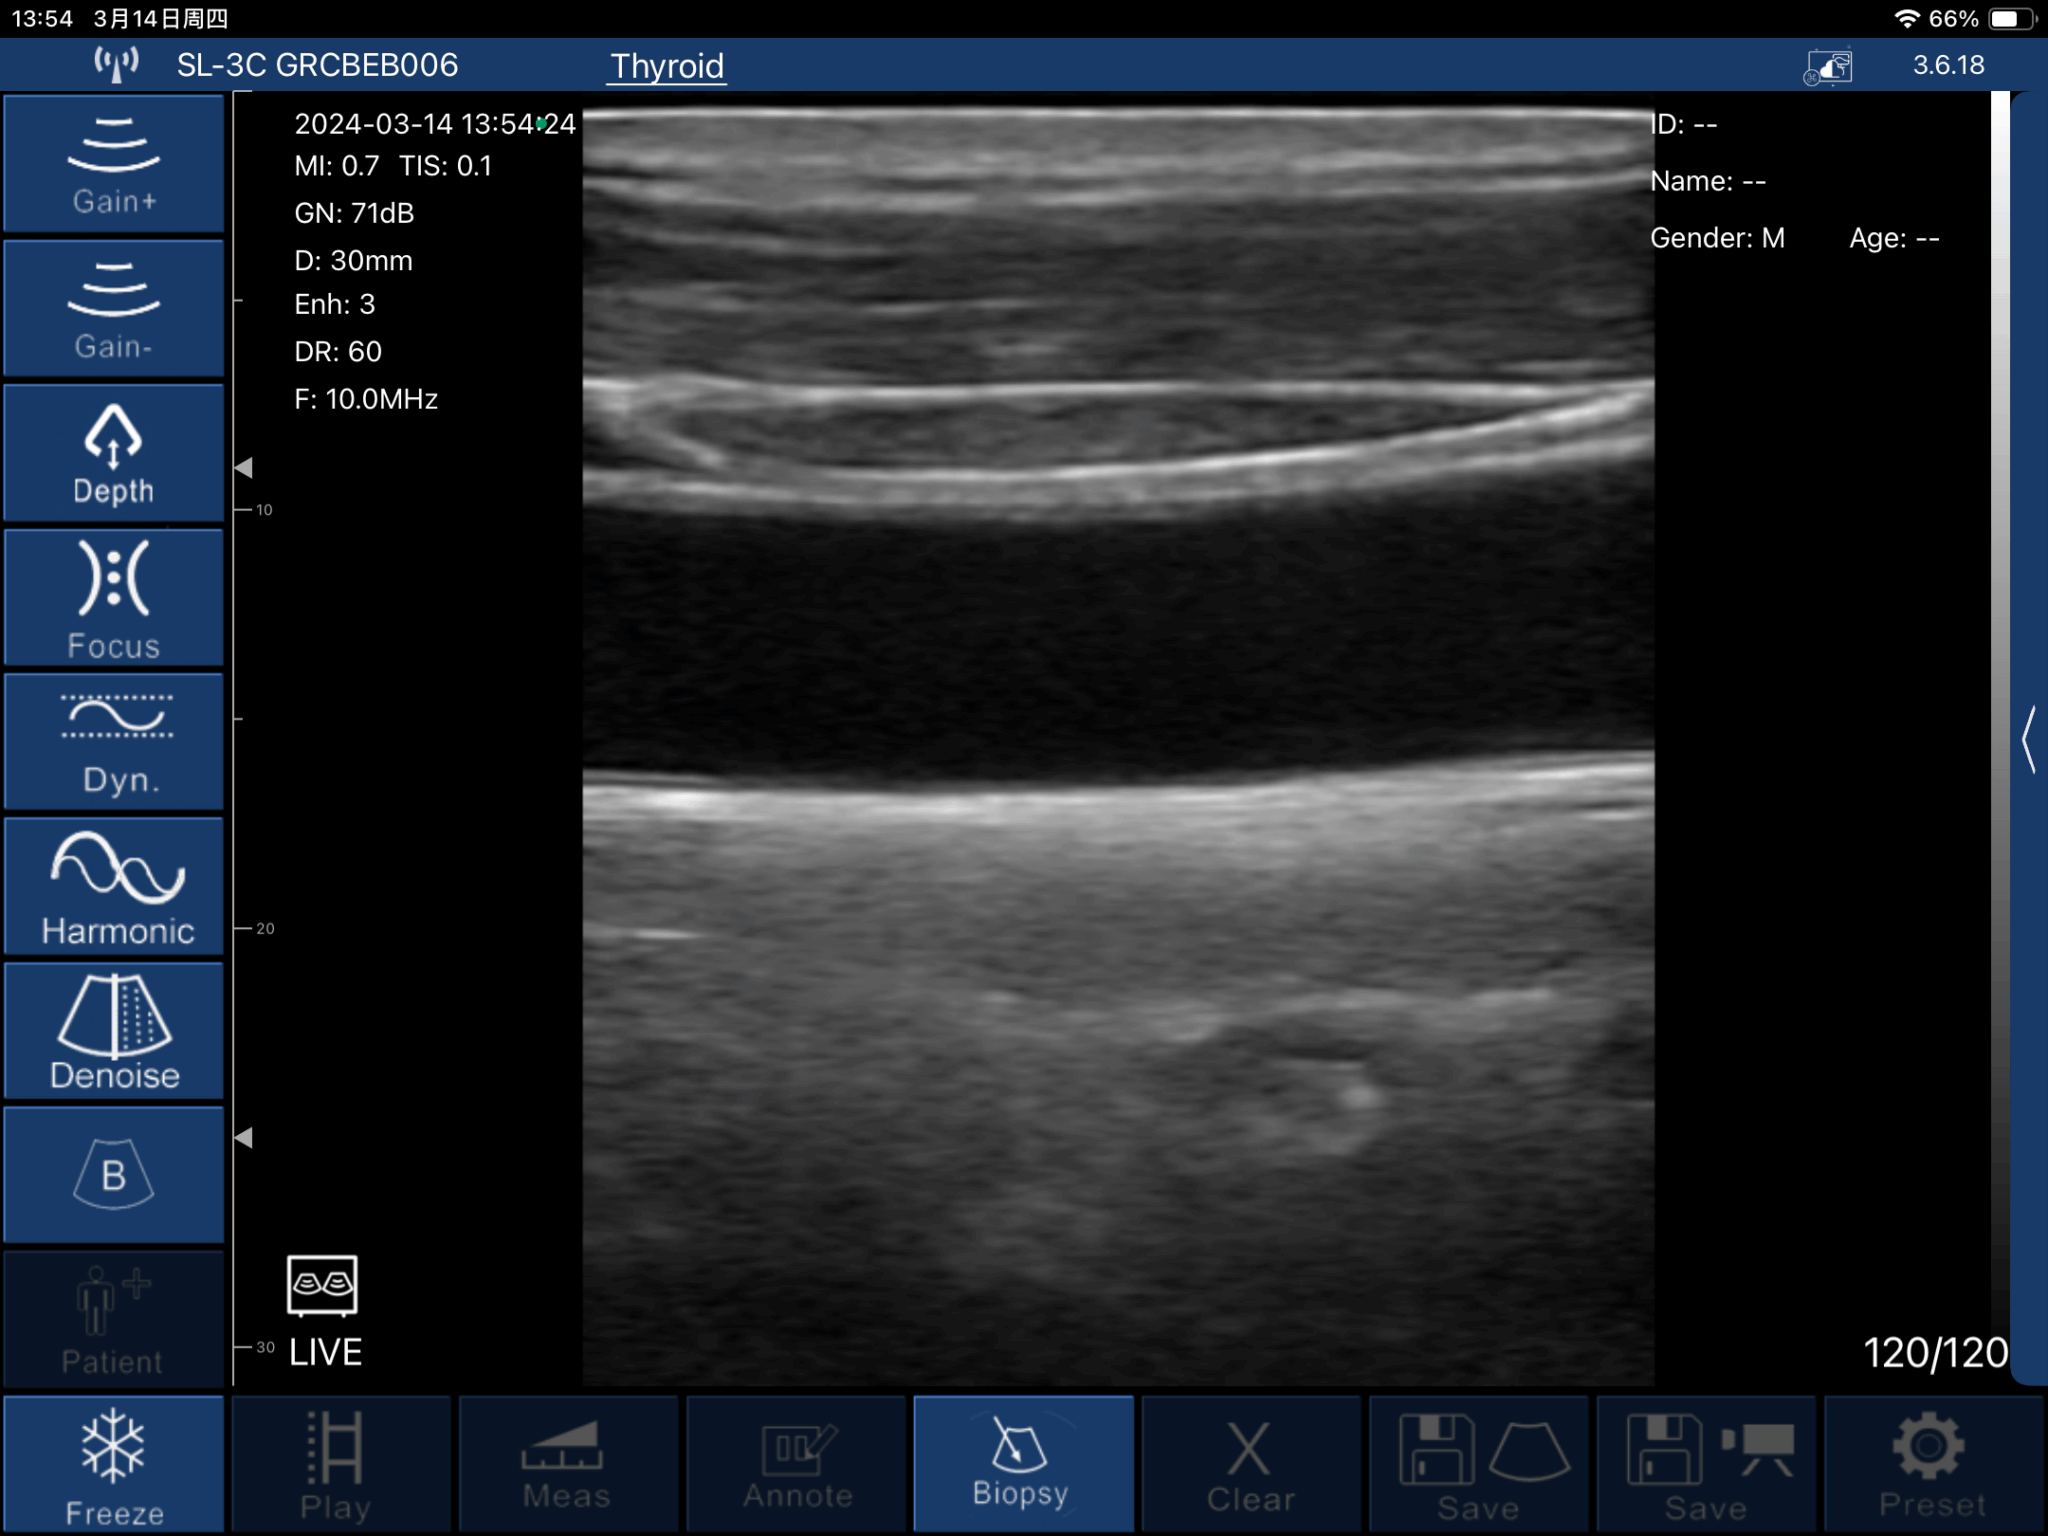Select the Dyn. dynamic range tool
Viewport: 2048px width, 1536px height.
(113, 740)
